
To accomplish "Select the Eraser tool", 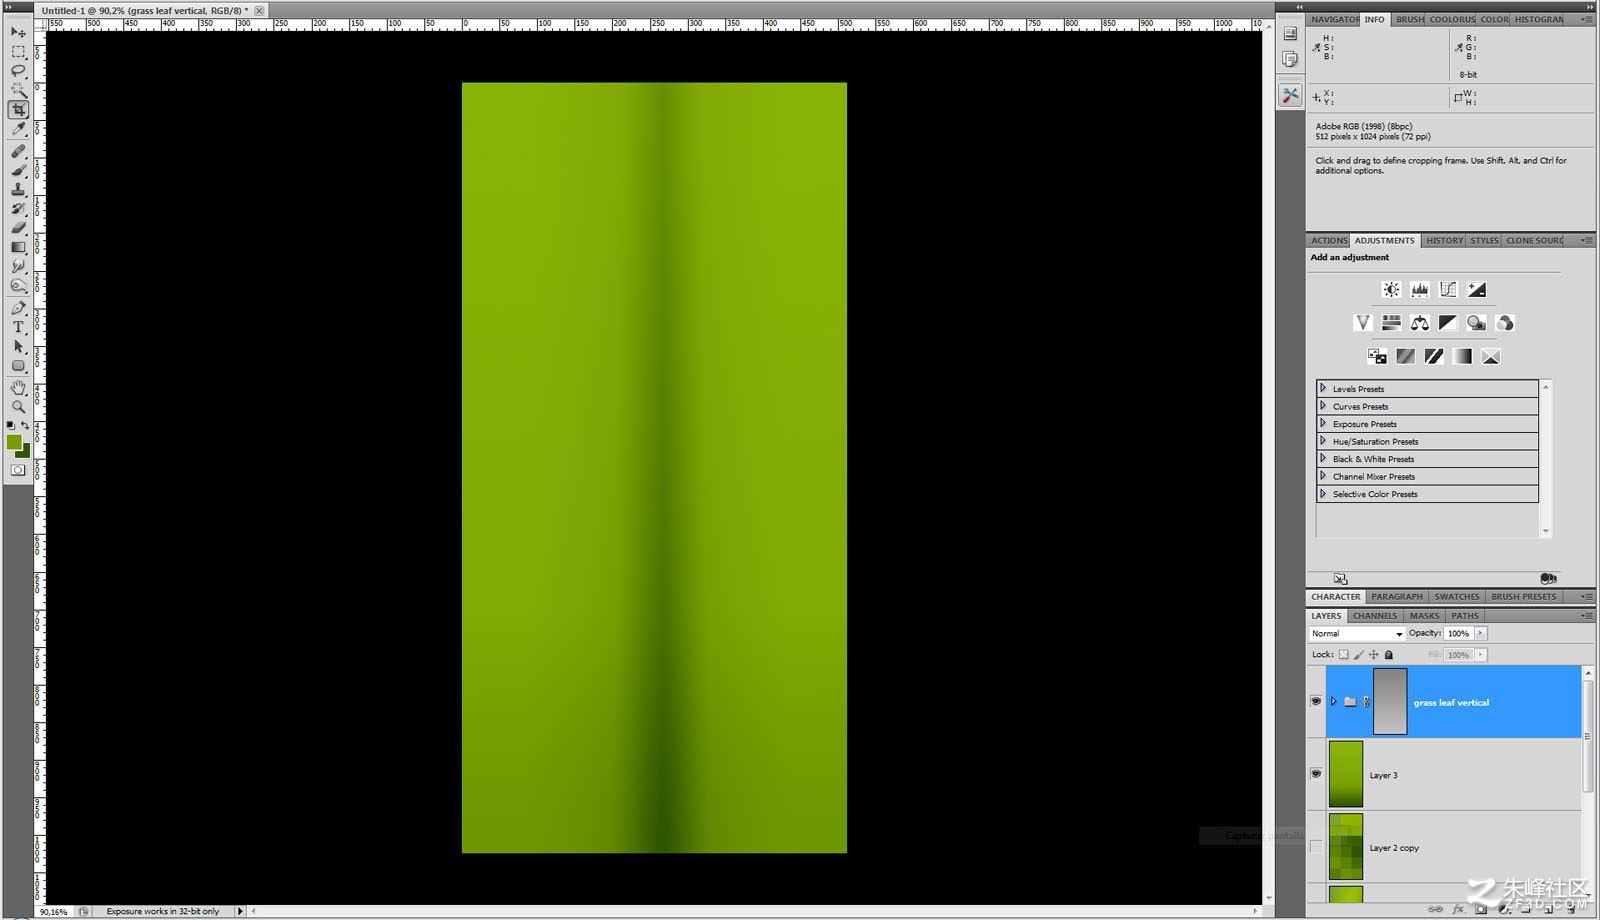I will (18, 228).
